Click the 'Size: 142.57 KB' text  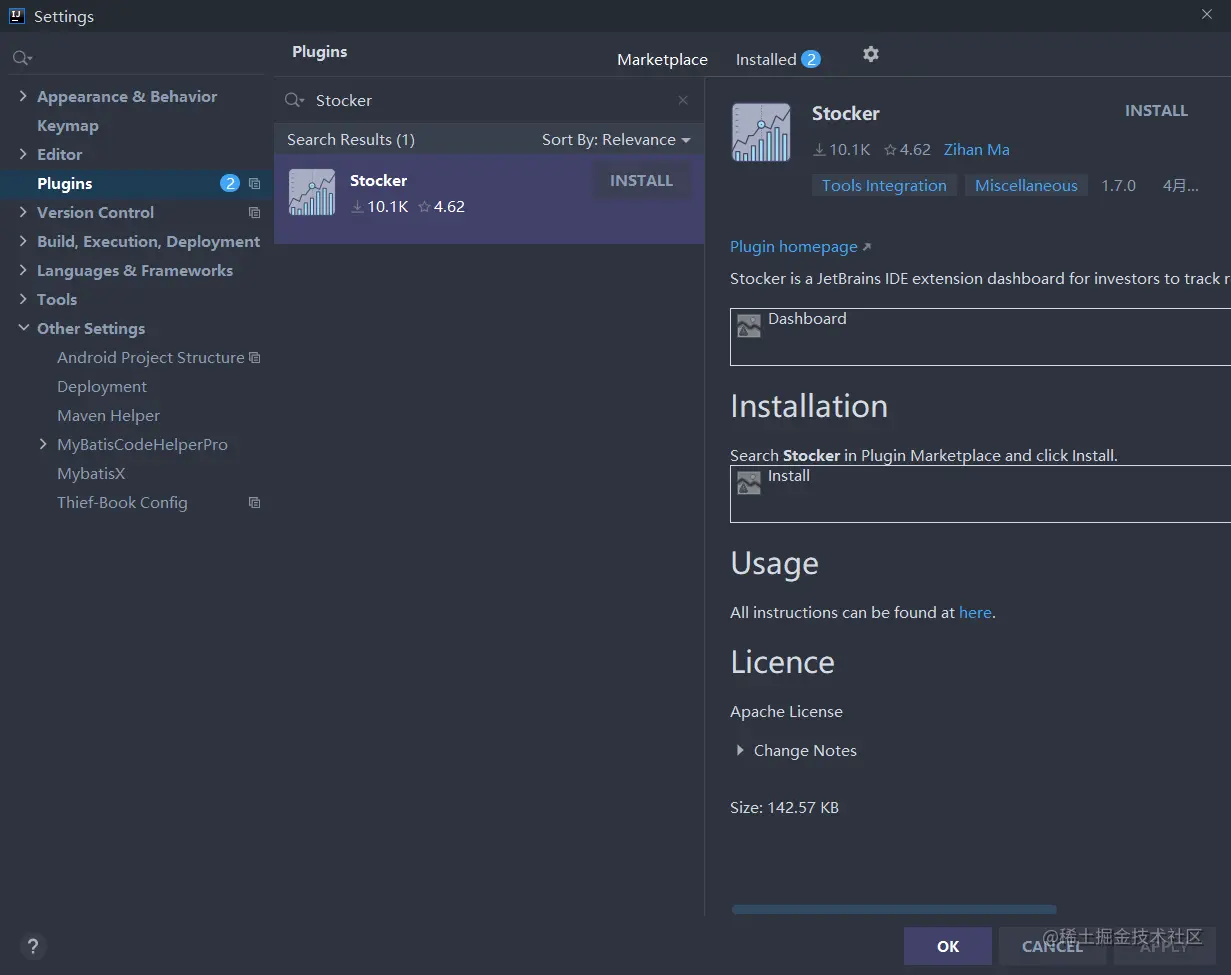coord(785,808)
